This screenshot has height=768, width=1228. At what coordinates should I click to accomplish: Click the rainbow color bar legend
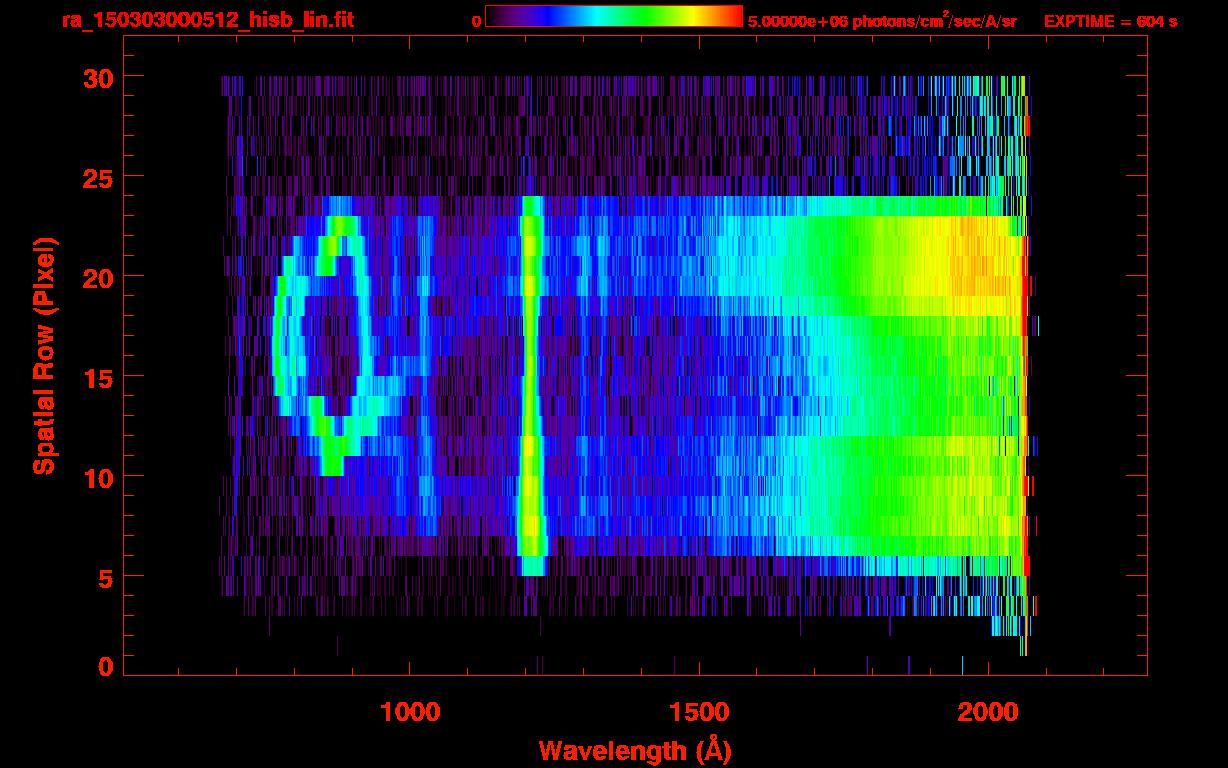click(x=614, y=16)
